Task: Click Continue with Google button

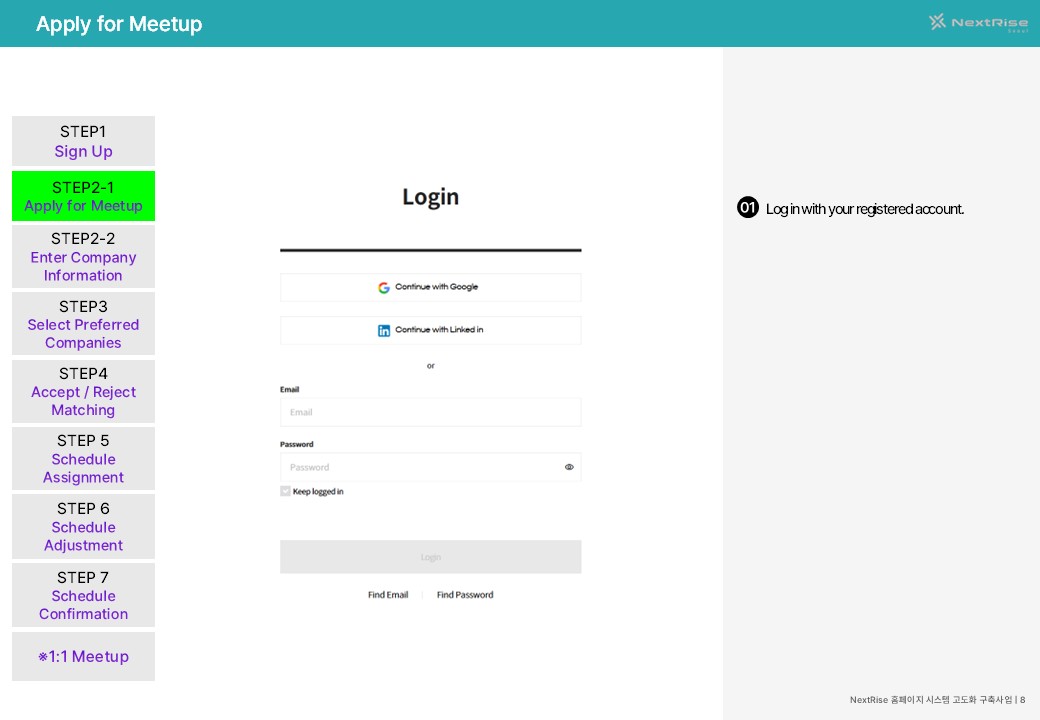Action: tap(430, 288)
